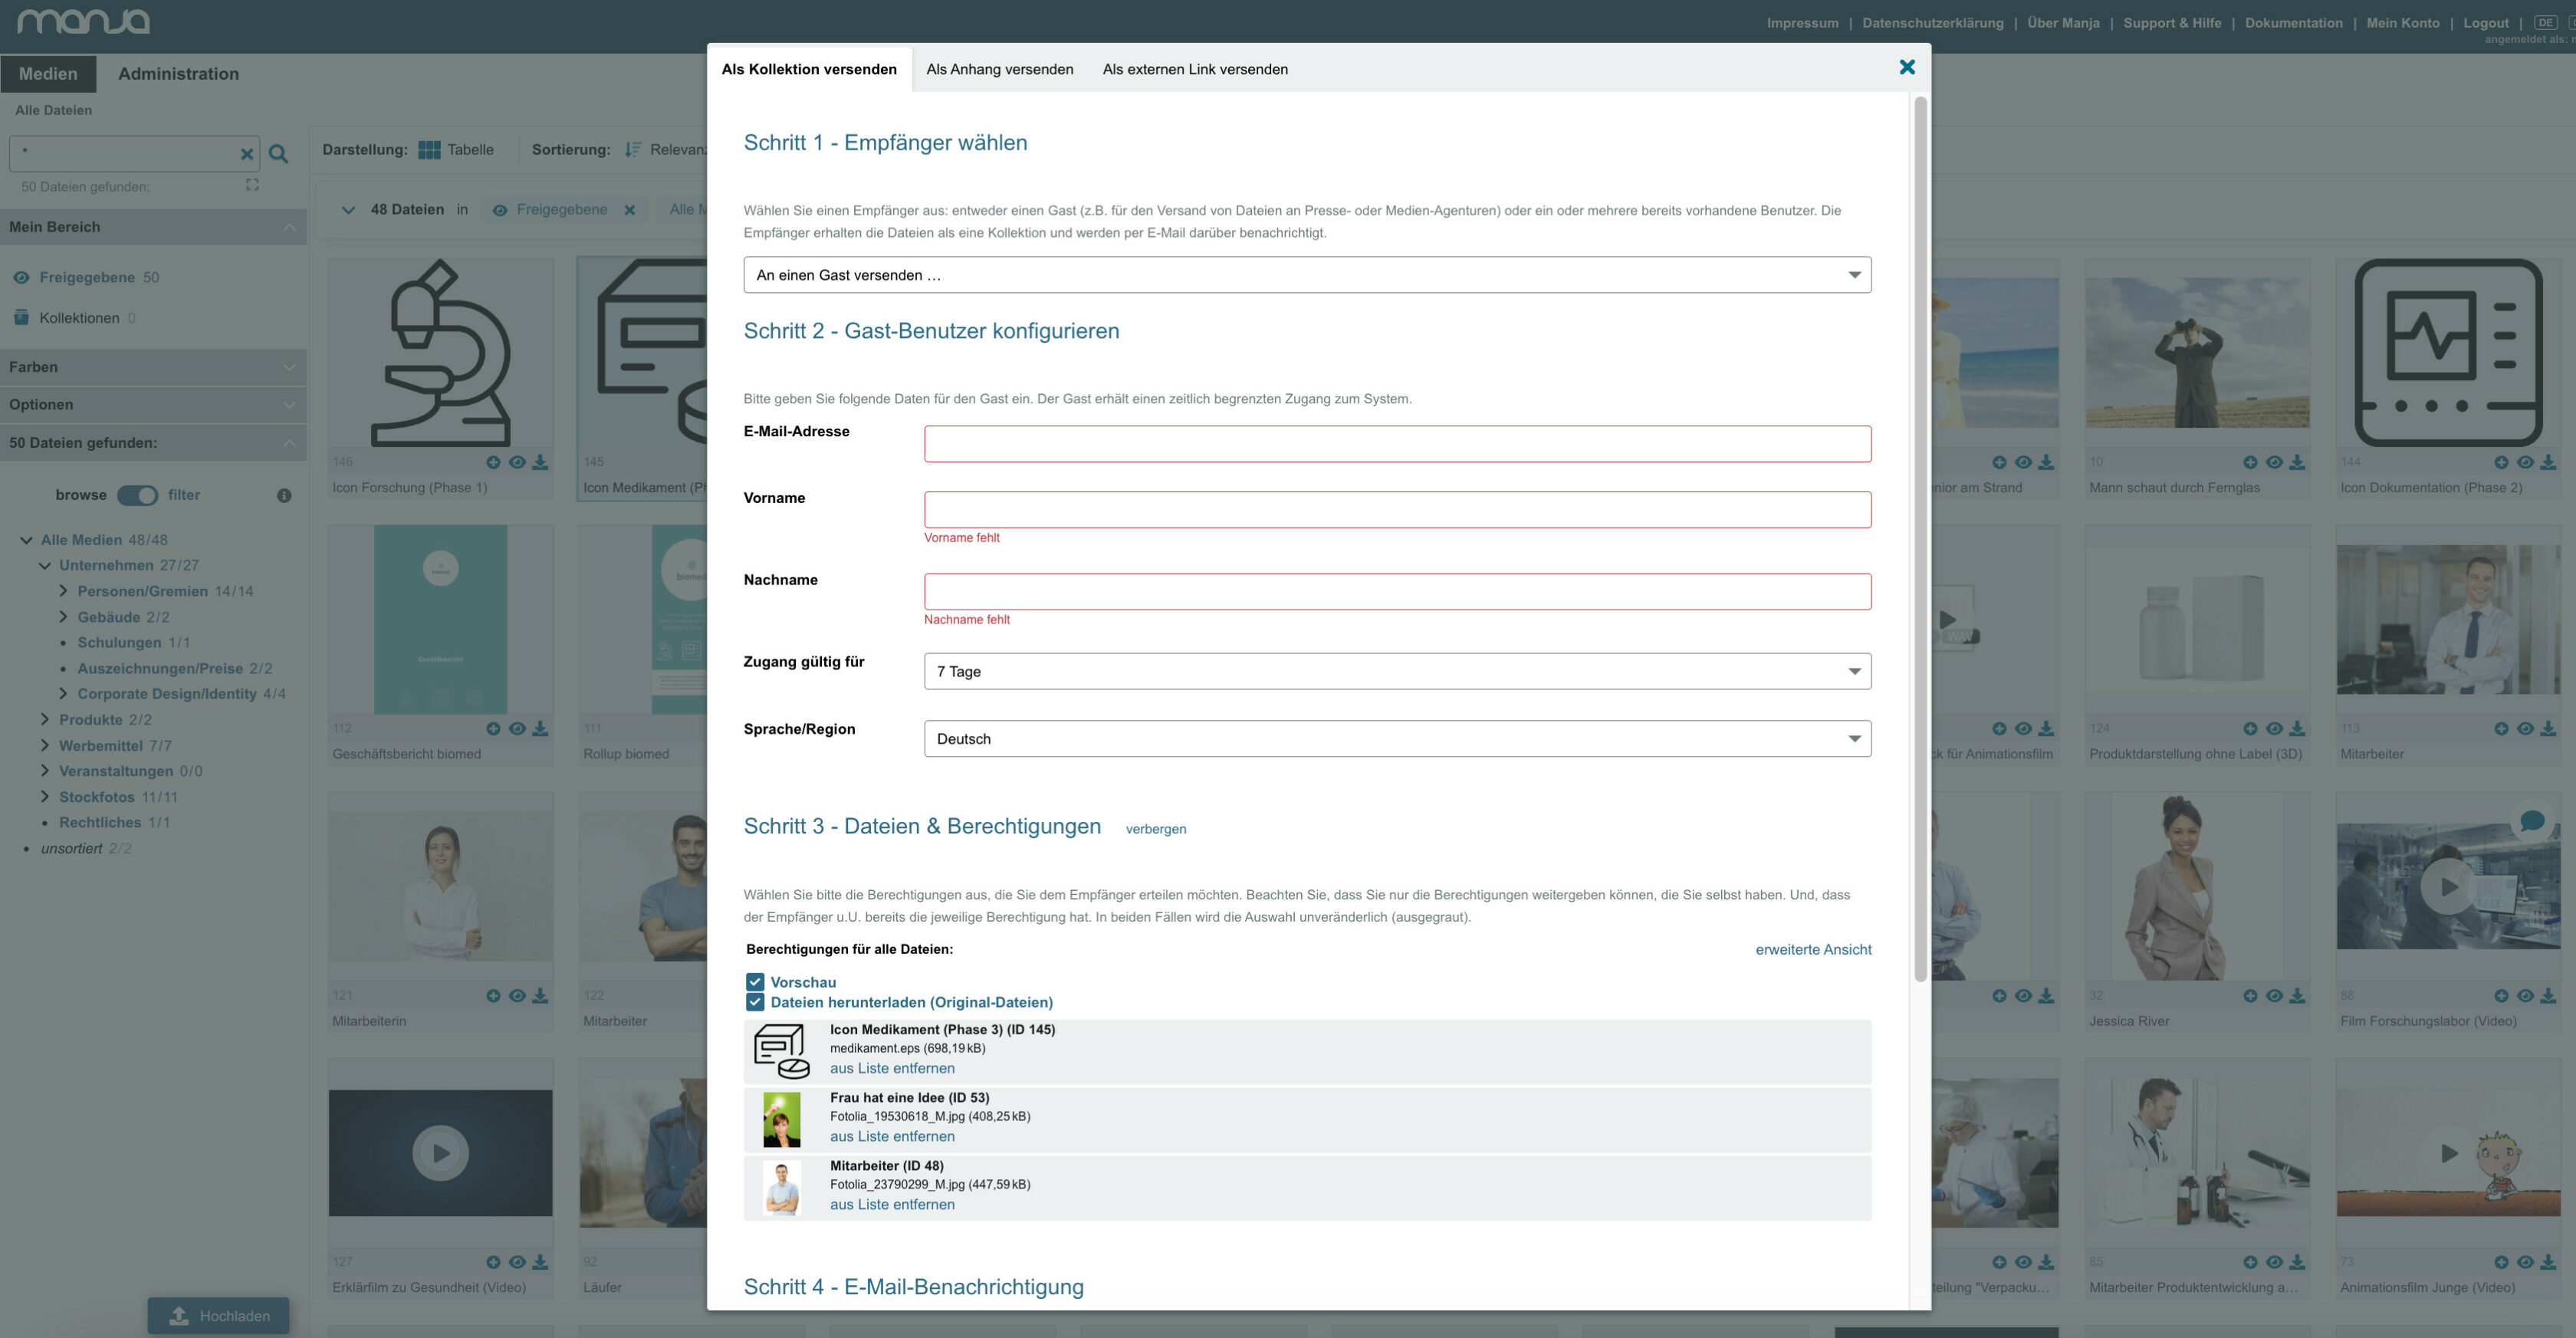
Task: Select Als Kollektion versenden tab
Action: (809, 69)
